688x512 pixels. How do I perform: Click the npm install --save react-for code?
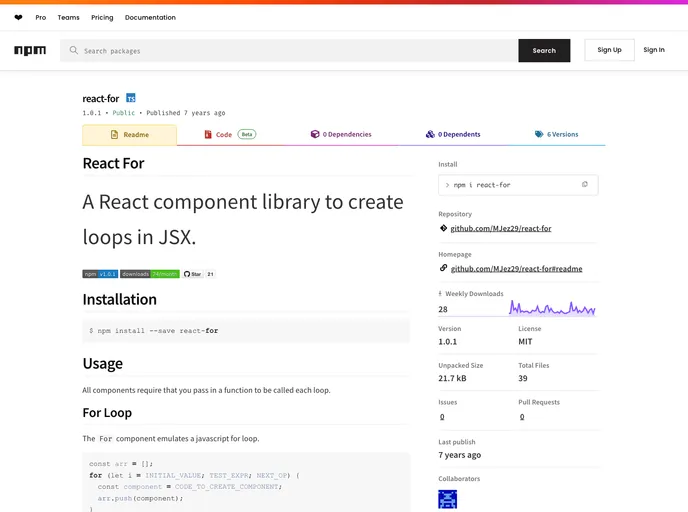pyautogui.click(x=154, y=330)
